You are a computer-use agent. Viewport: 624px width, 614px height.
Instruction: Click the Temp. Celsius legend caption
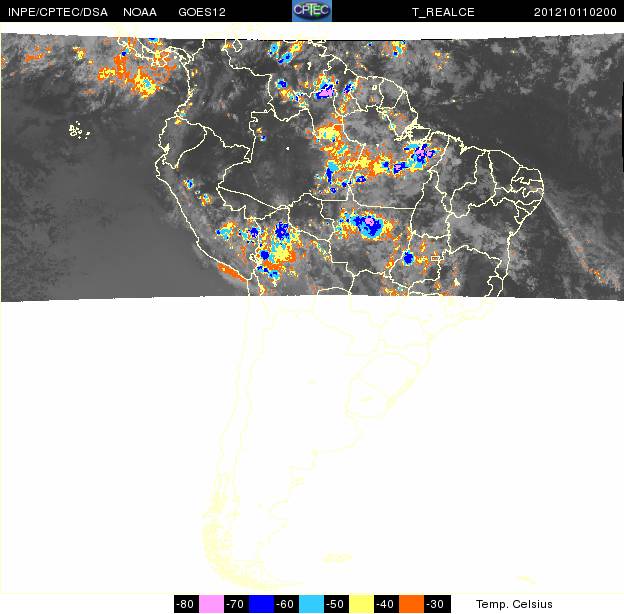coord(514,604)
